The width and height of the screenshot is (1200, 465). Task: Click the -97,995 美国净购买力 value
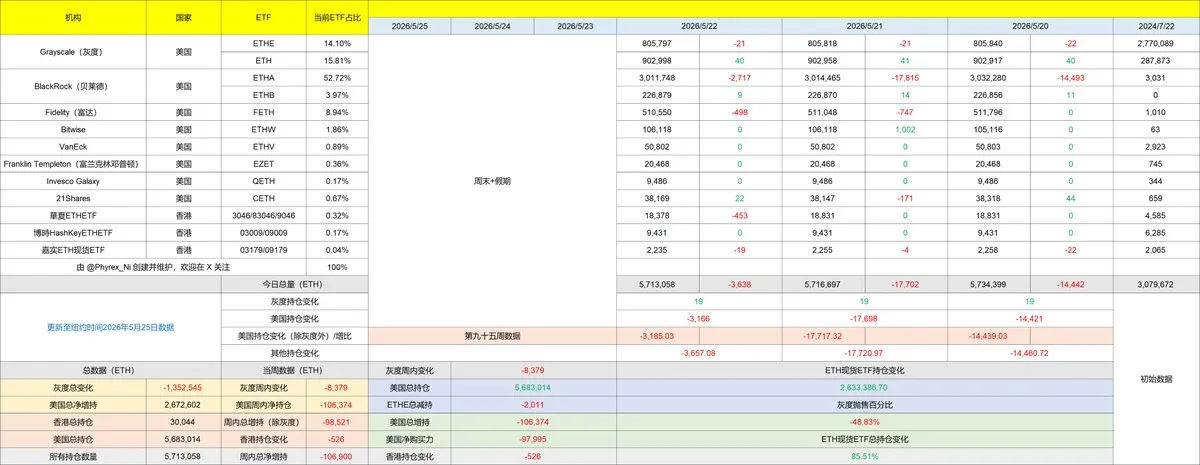click(x=533, y=438)
